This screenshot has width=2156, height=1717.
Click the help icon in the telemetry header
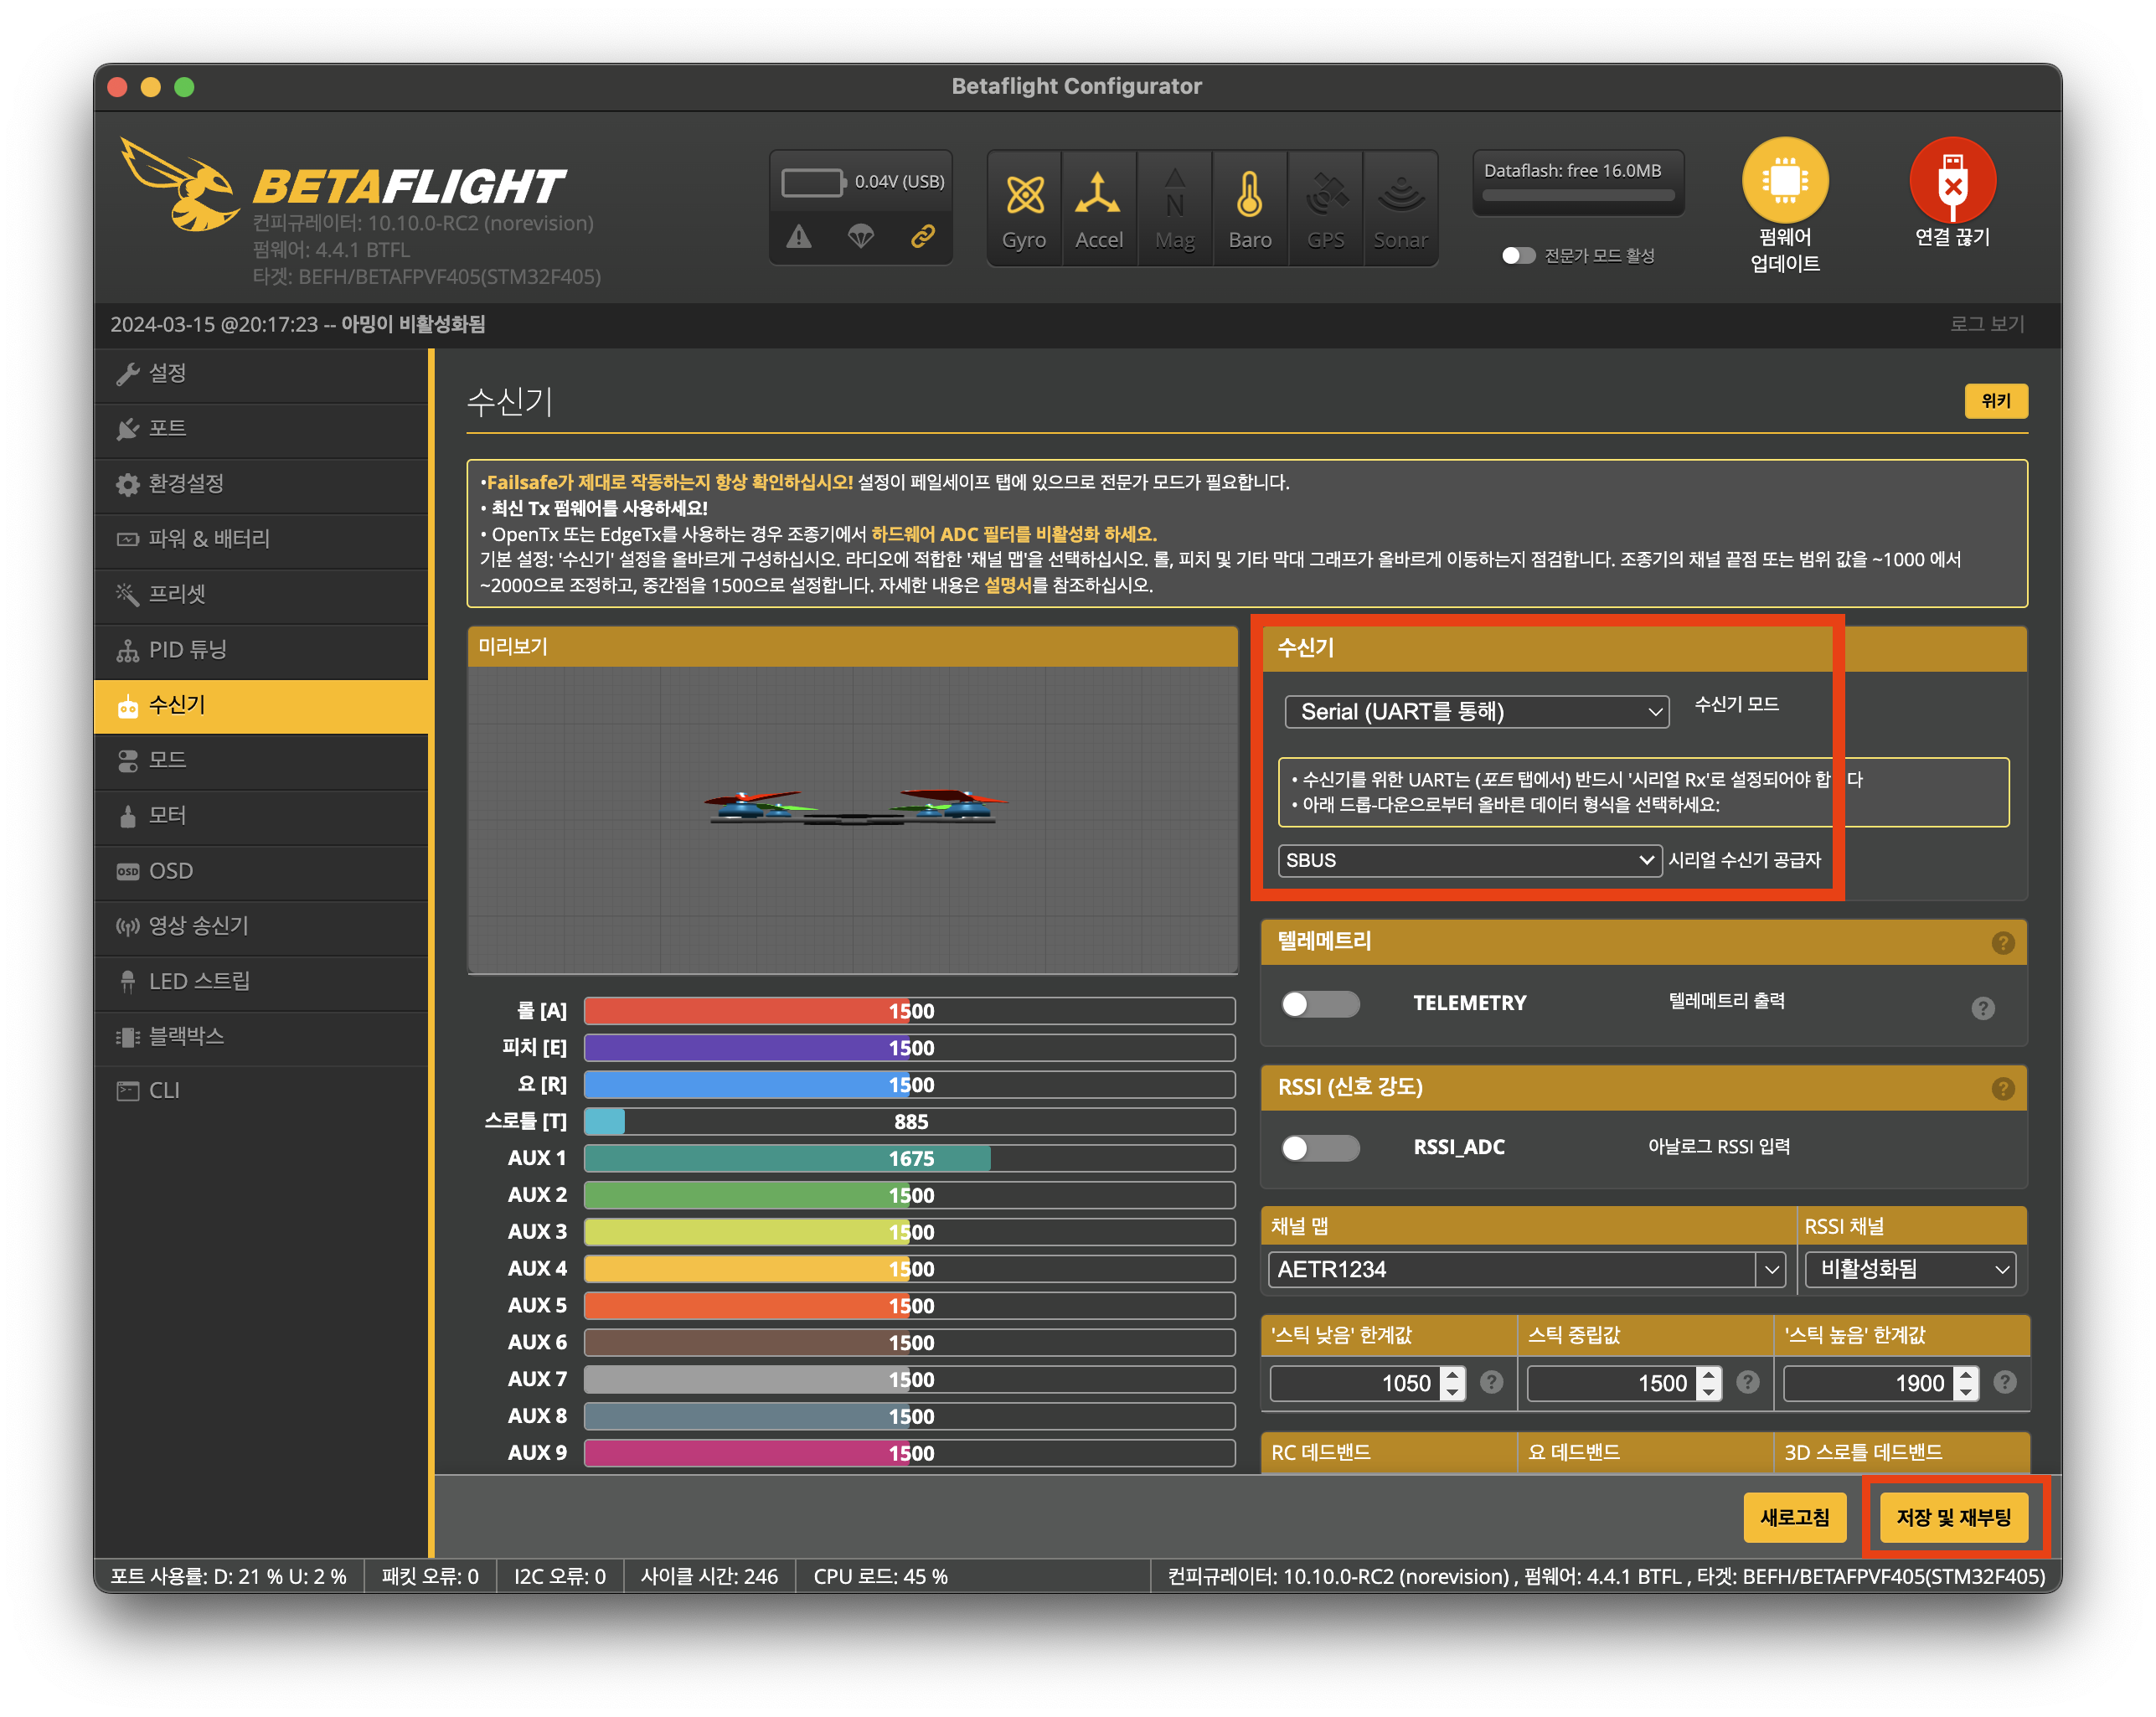point(2002,942)
